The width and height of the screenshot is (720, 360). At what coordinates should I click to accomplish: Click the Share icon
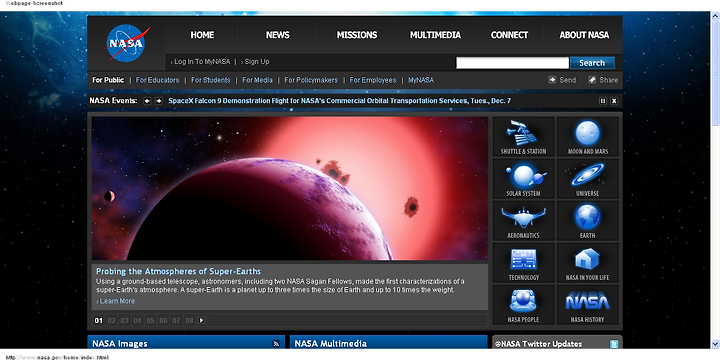pos(592,79)
